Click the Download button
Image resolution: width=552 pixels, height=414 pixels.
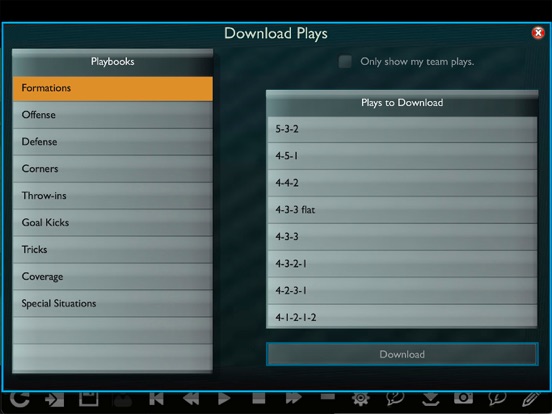[402, 354]
